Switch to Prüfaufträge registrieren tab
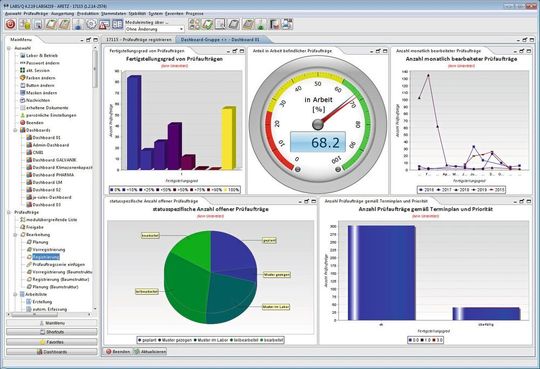This screenshot has height=369, width=540. 138,40
